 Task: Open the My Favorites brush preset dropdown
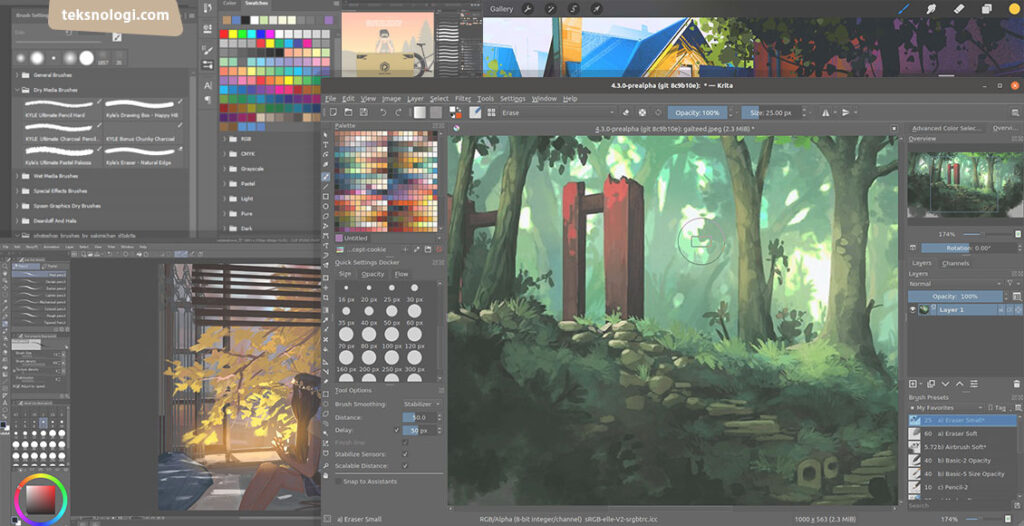(945, 408)
